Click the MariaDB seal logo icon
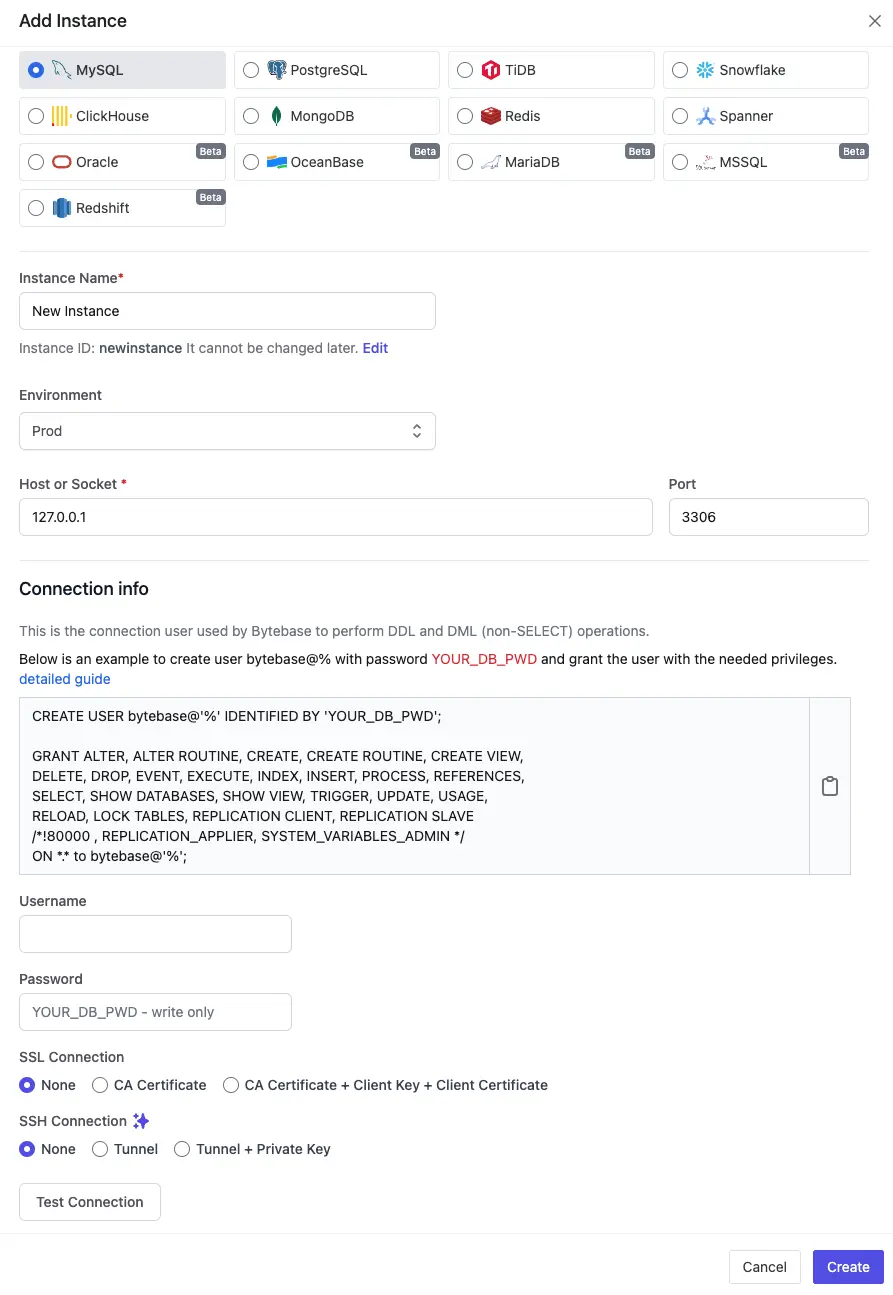 click(x=491, y=162)
